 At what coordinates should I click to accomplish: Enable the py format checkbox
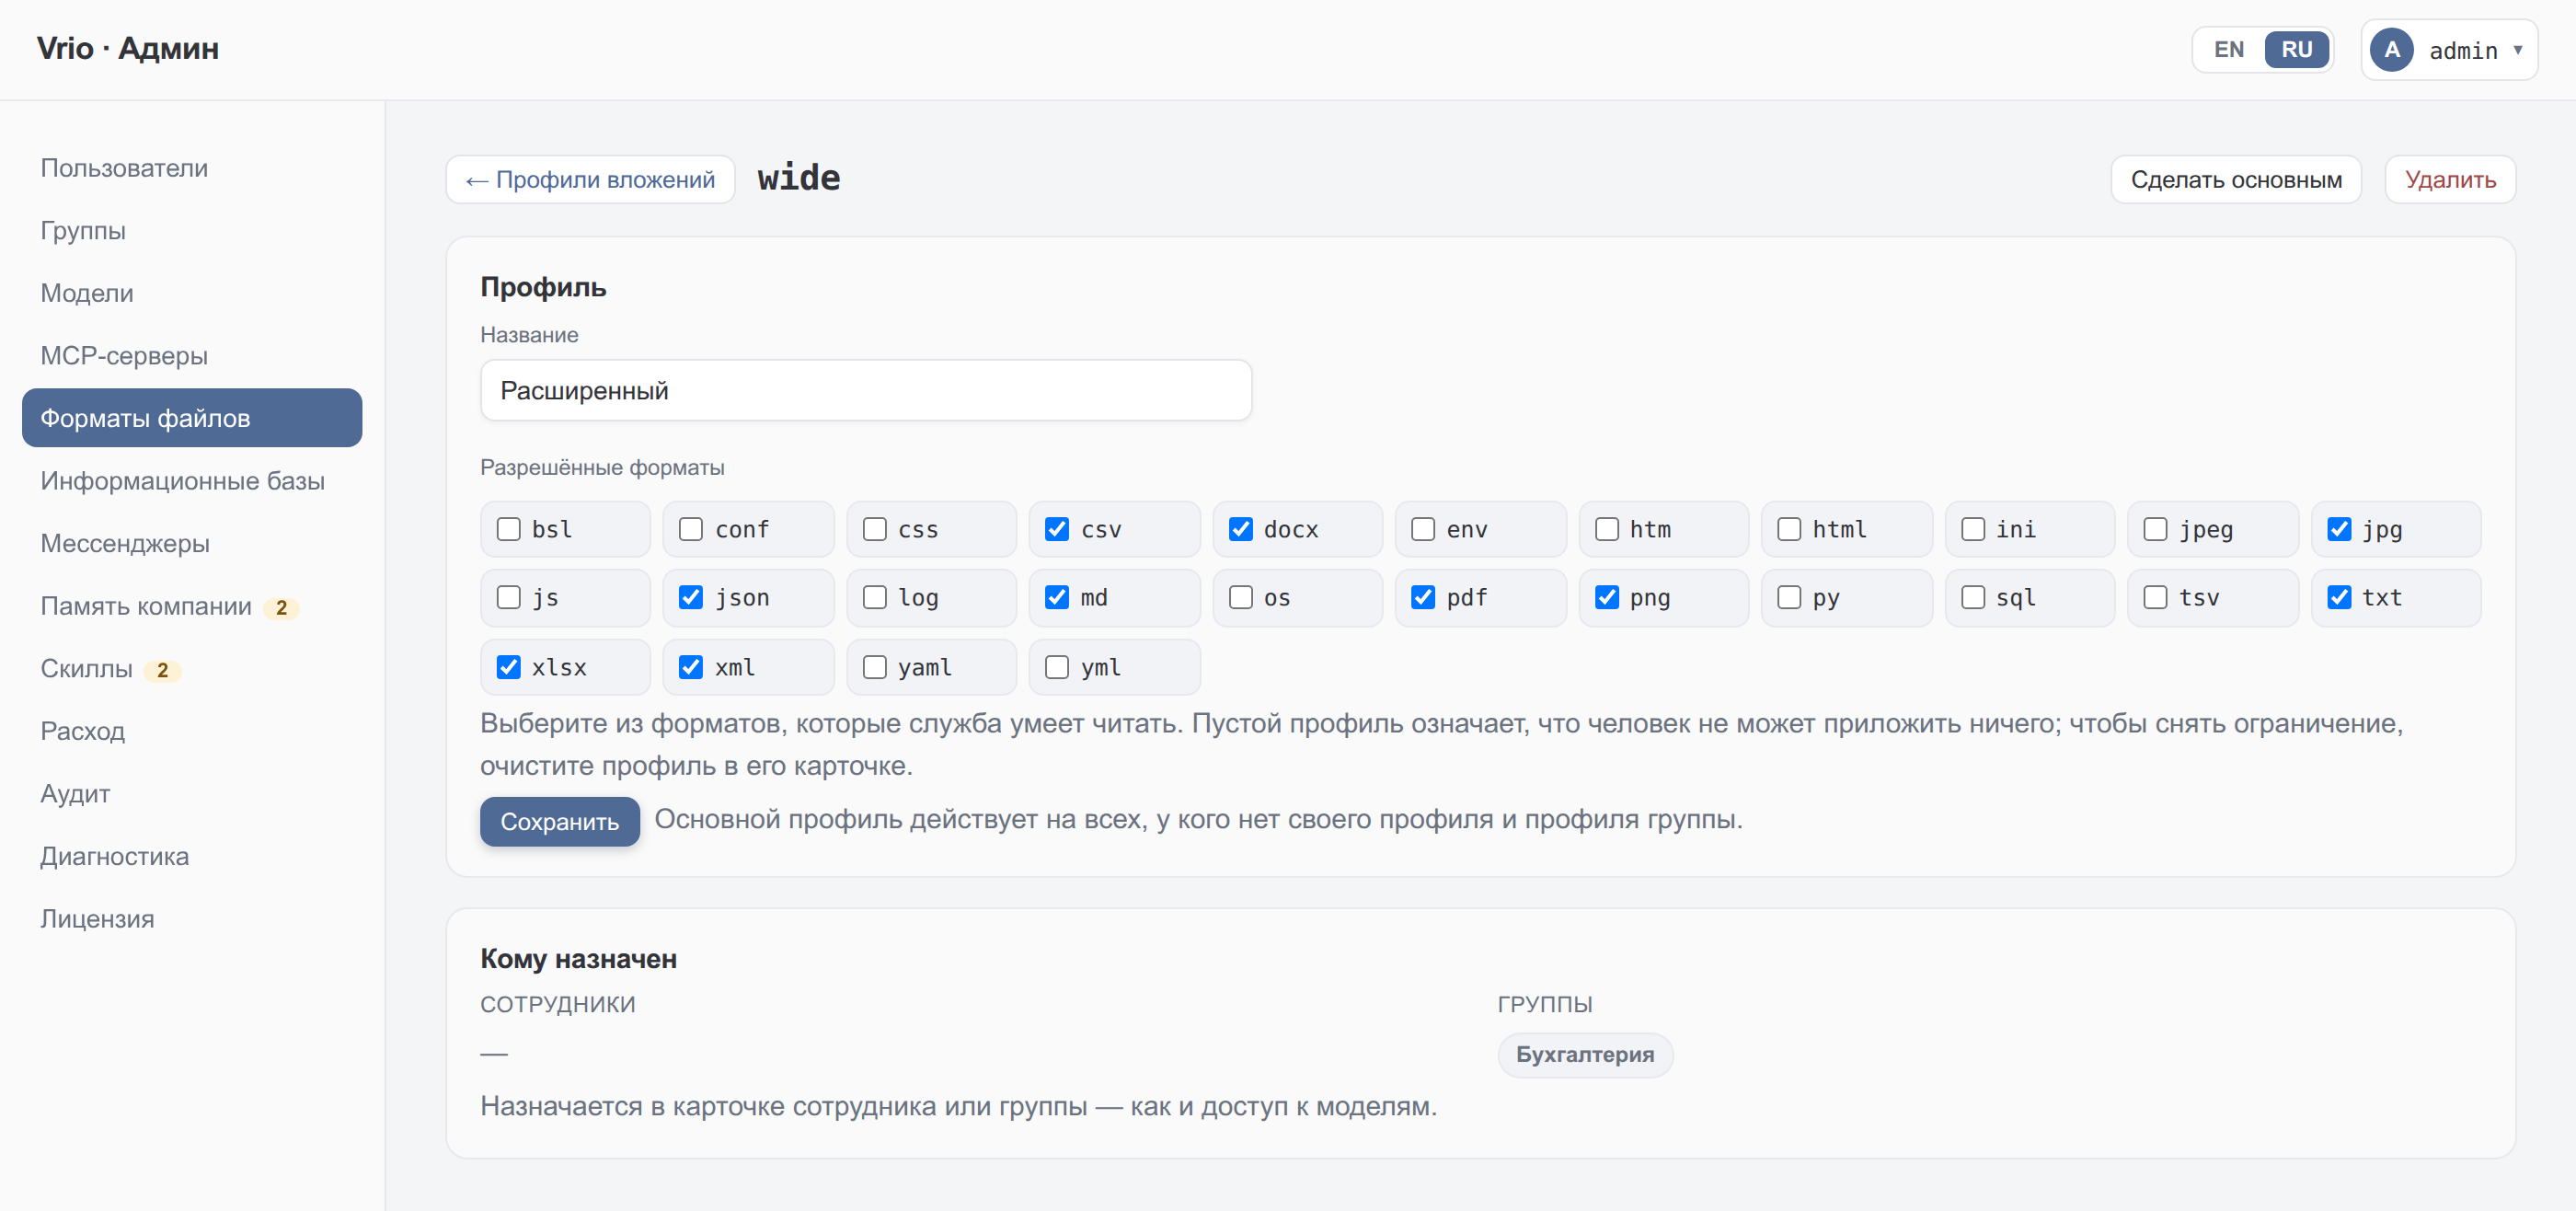coord(1789,597)
